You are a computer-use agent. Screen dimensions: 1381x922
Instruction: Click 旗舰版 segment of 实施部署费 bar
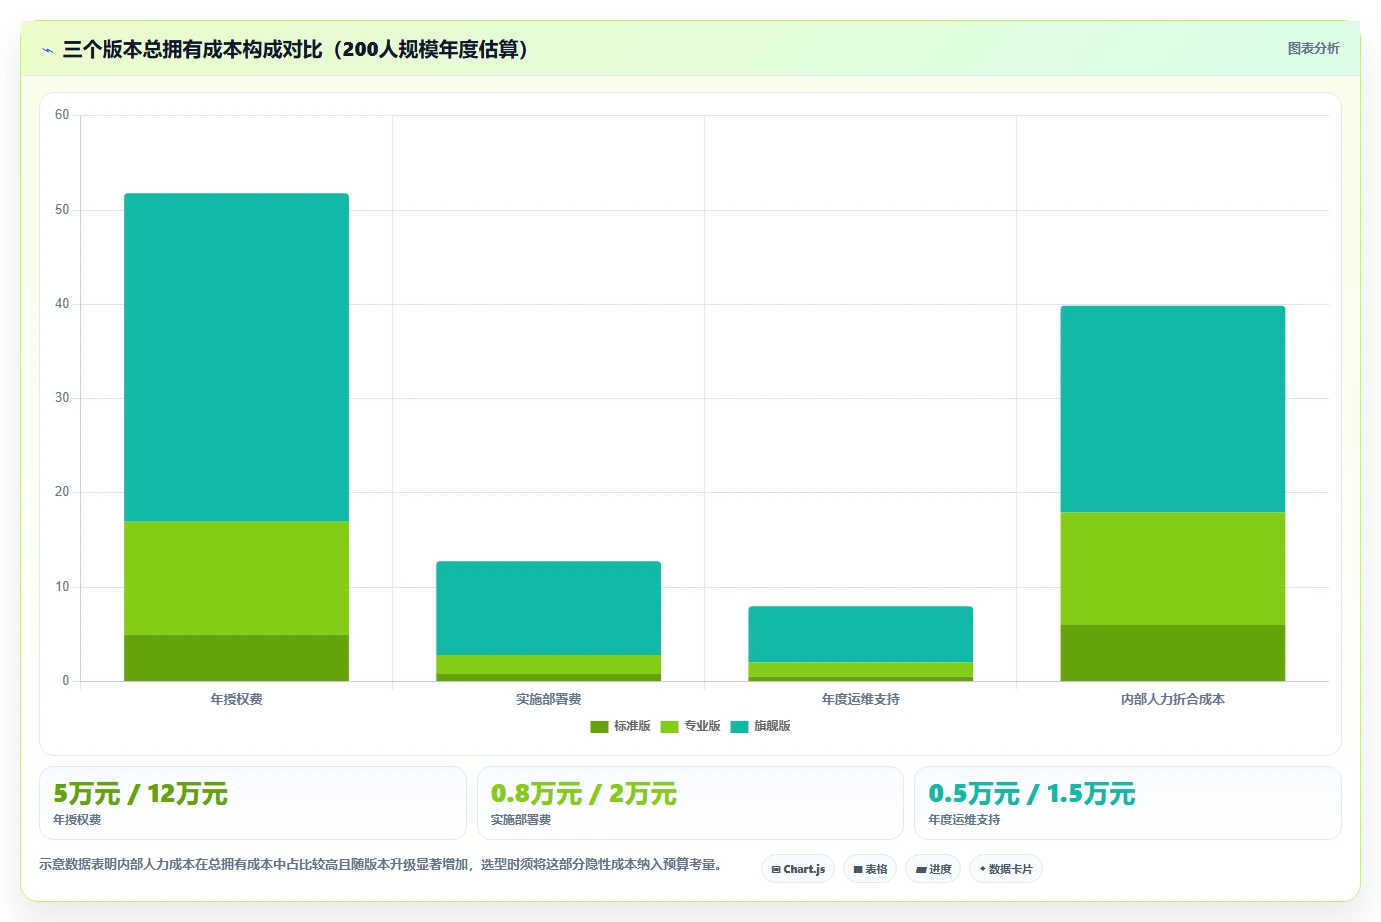pyautogui.click(x=548, y=608)
